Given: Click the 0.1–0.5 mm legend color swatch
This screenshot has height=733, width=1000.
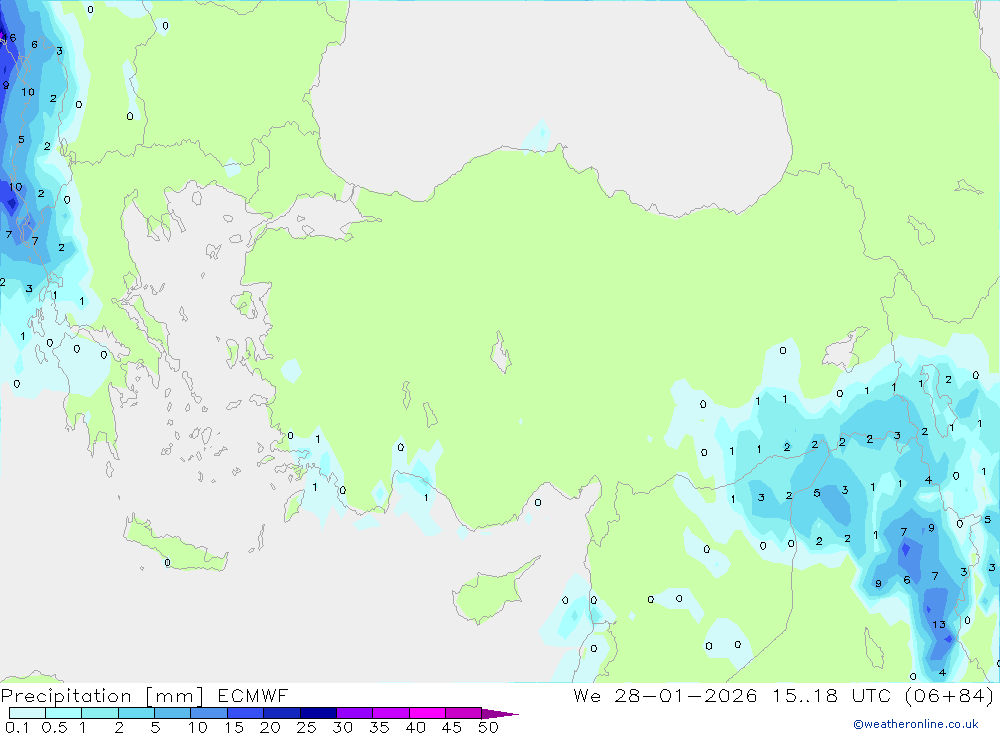Looking at the screenshot, I should (x=27, y=713).
